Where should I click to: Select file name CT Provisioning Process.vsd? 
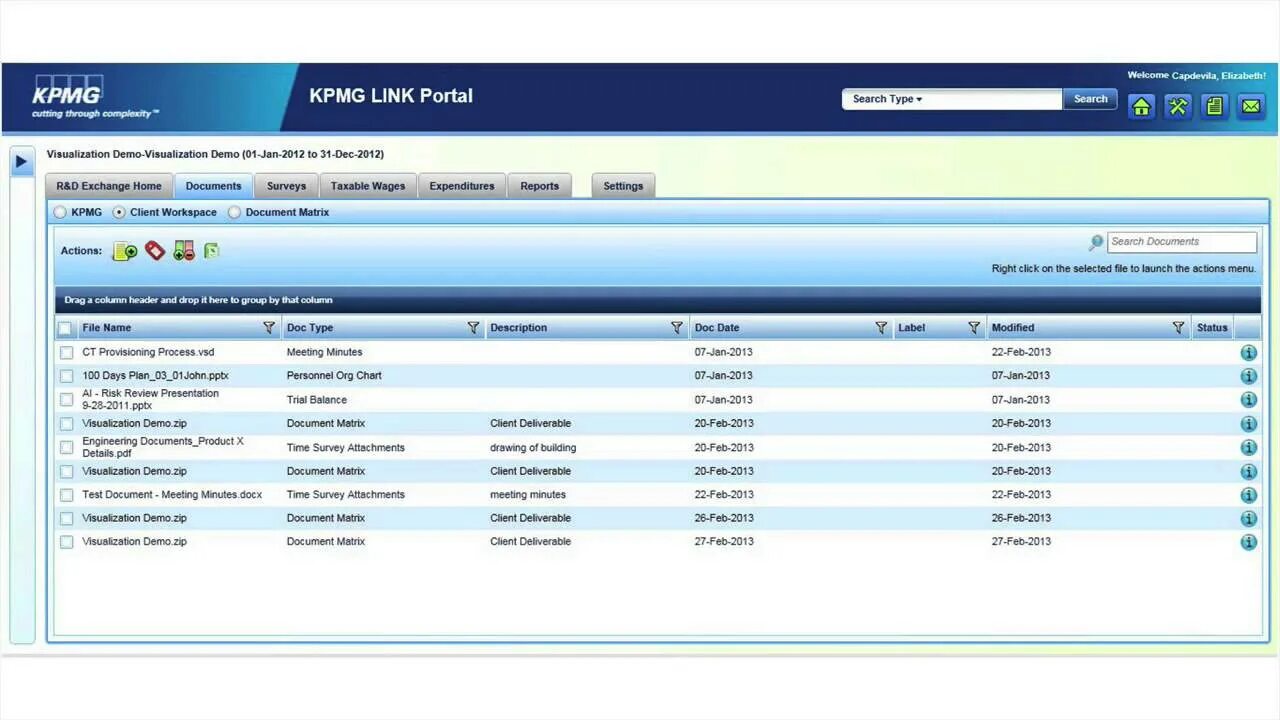(x=148, y=353)
